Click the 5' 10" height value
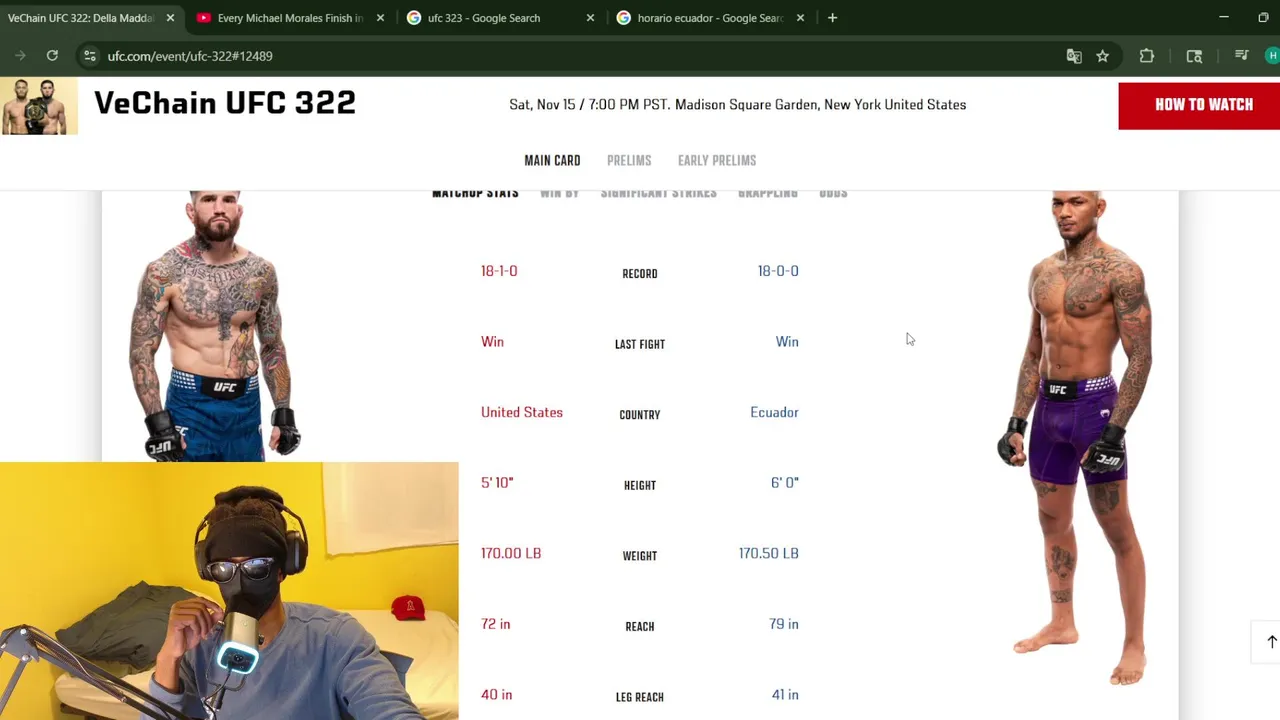 (x=497, y=483)
